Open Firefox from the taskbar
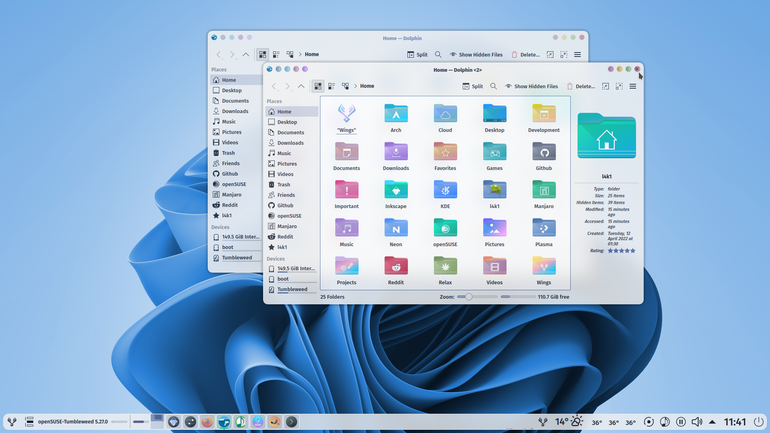This screenshot has width=770, height=433. click(207, 422)
